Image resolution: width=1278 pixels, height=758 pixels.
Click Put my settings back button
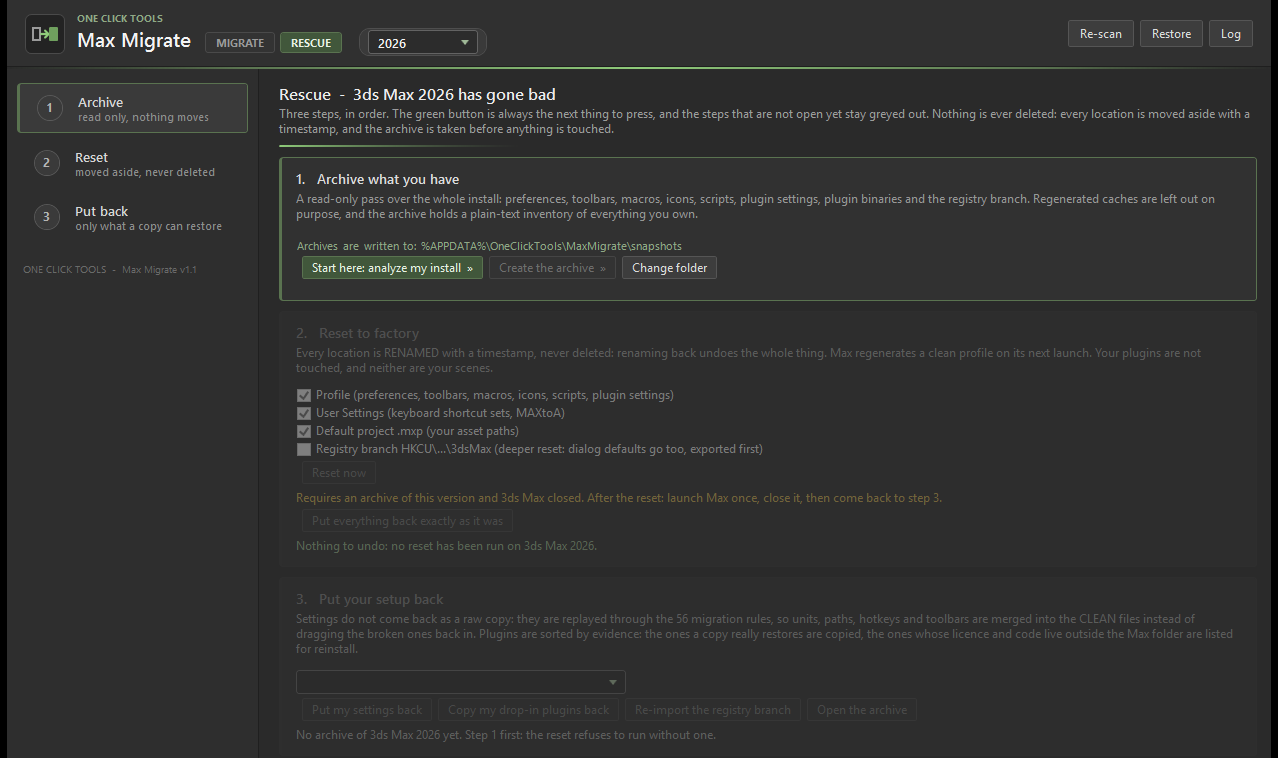point(367,710)
